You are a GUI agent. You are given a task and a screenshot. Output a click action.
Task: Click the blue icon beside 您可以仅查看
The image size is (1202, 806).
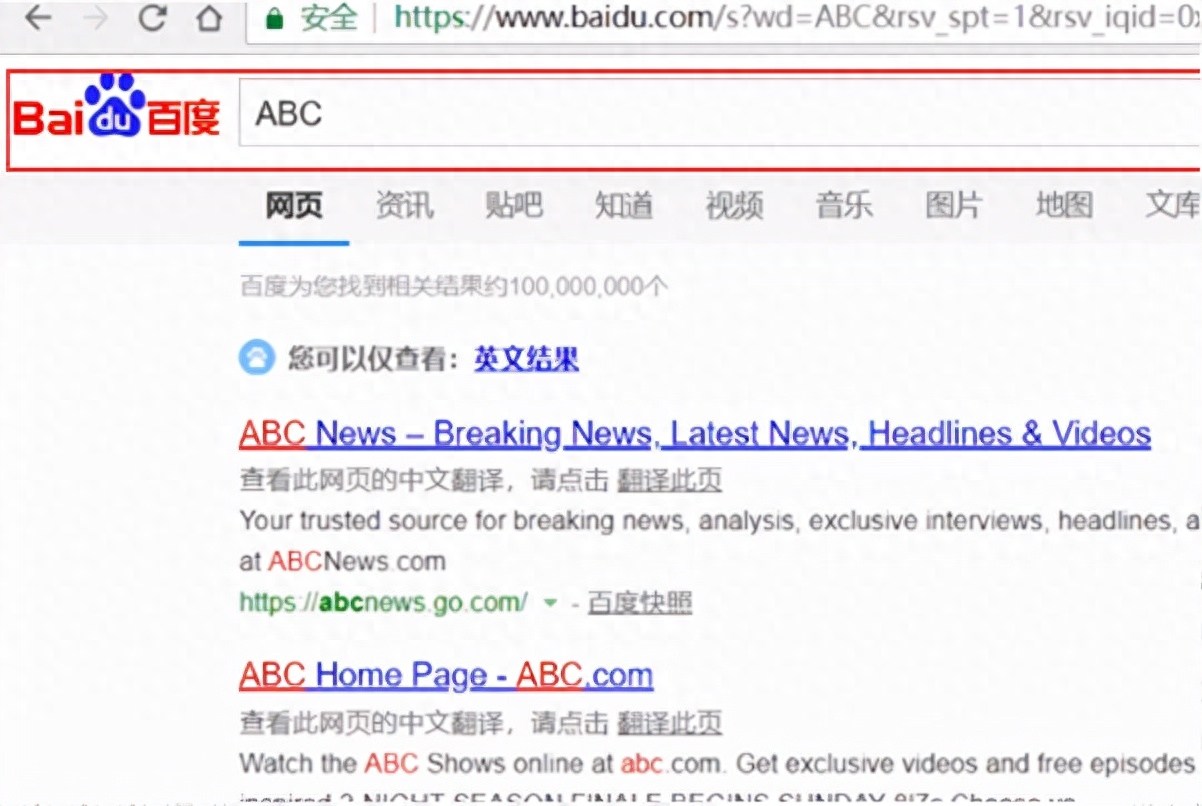coord(256,357)
